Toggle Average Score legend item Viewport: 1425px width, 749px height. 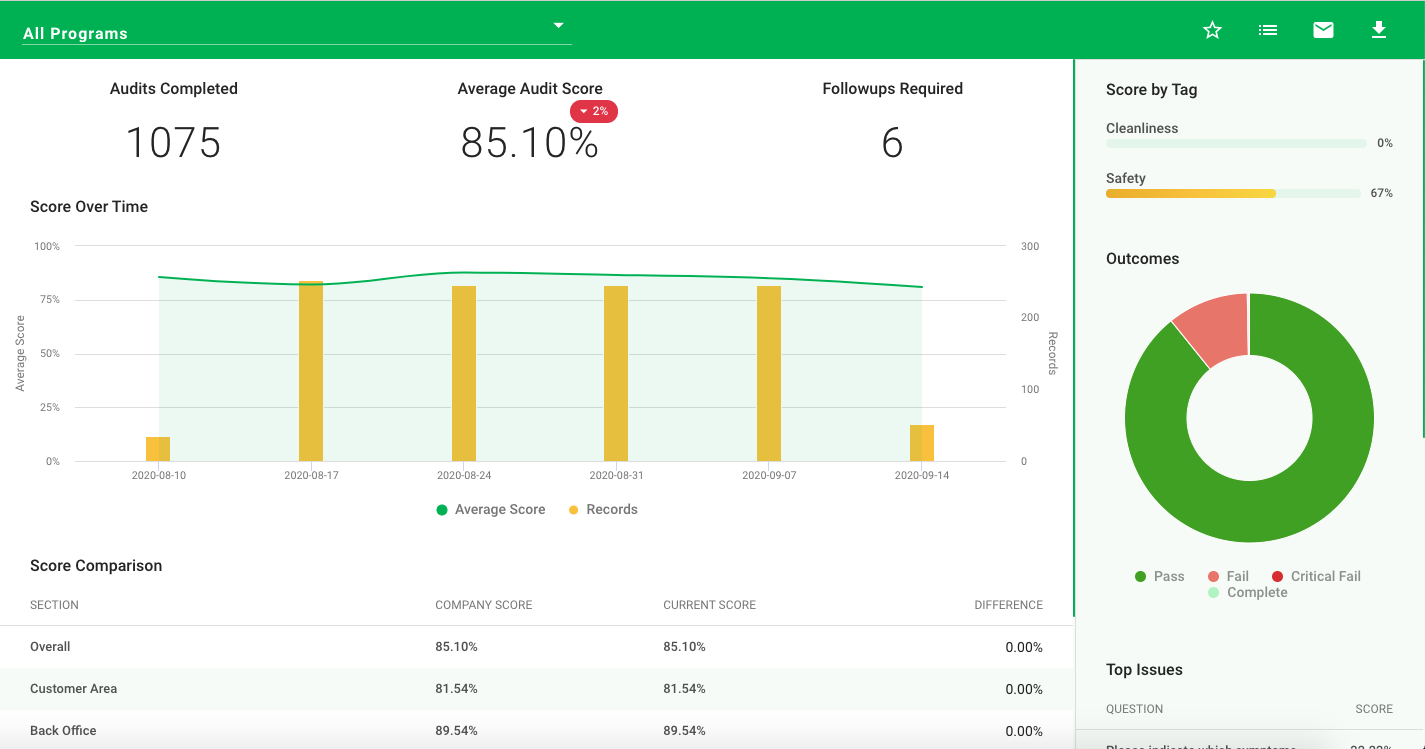pos(491,510)
